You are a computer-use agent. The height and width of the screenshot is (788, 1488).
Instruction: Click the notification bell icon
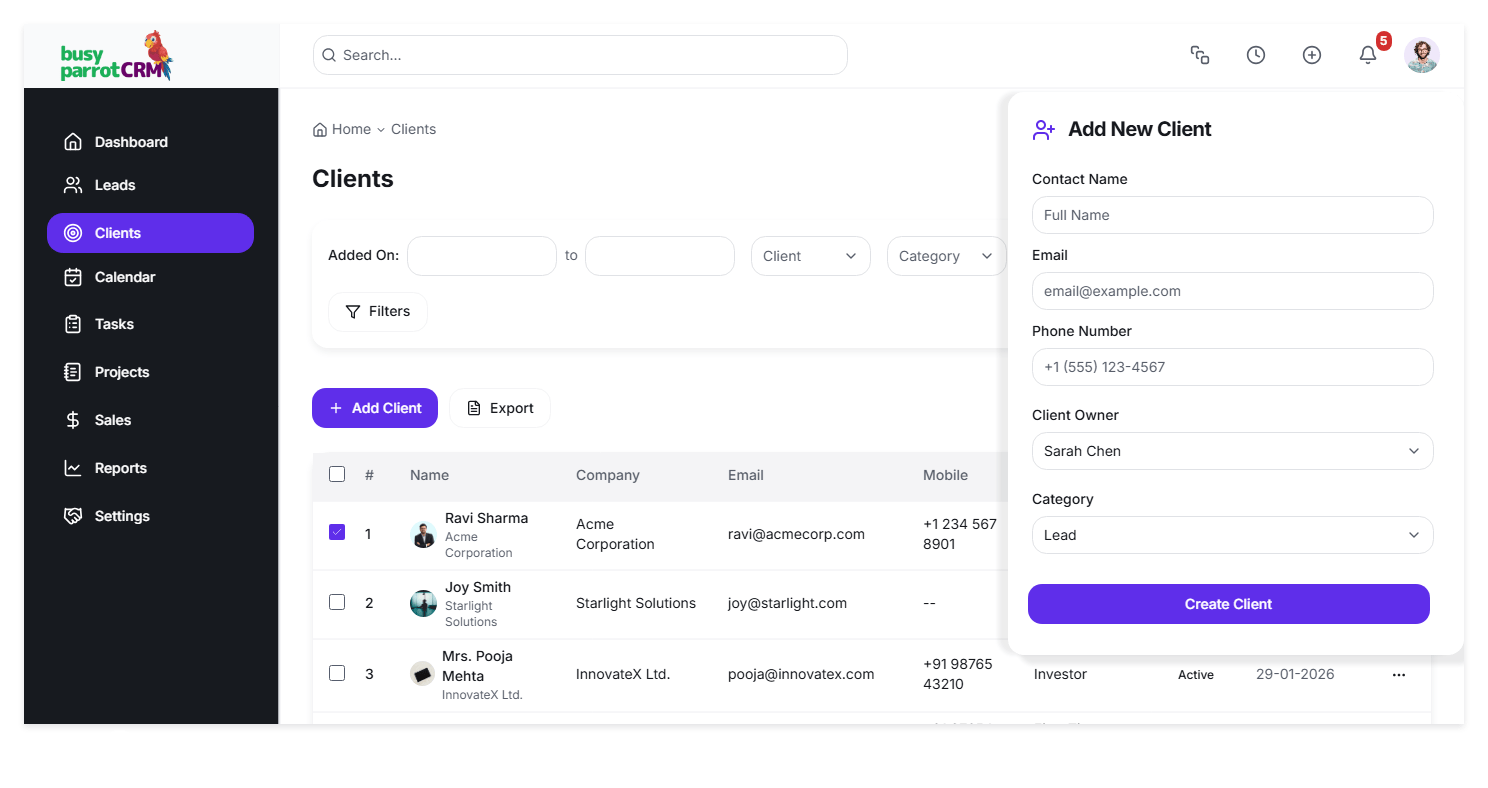click(x=1367, y=56)
